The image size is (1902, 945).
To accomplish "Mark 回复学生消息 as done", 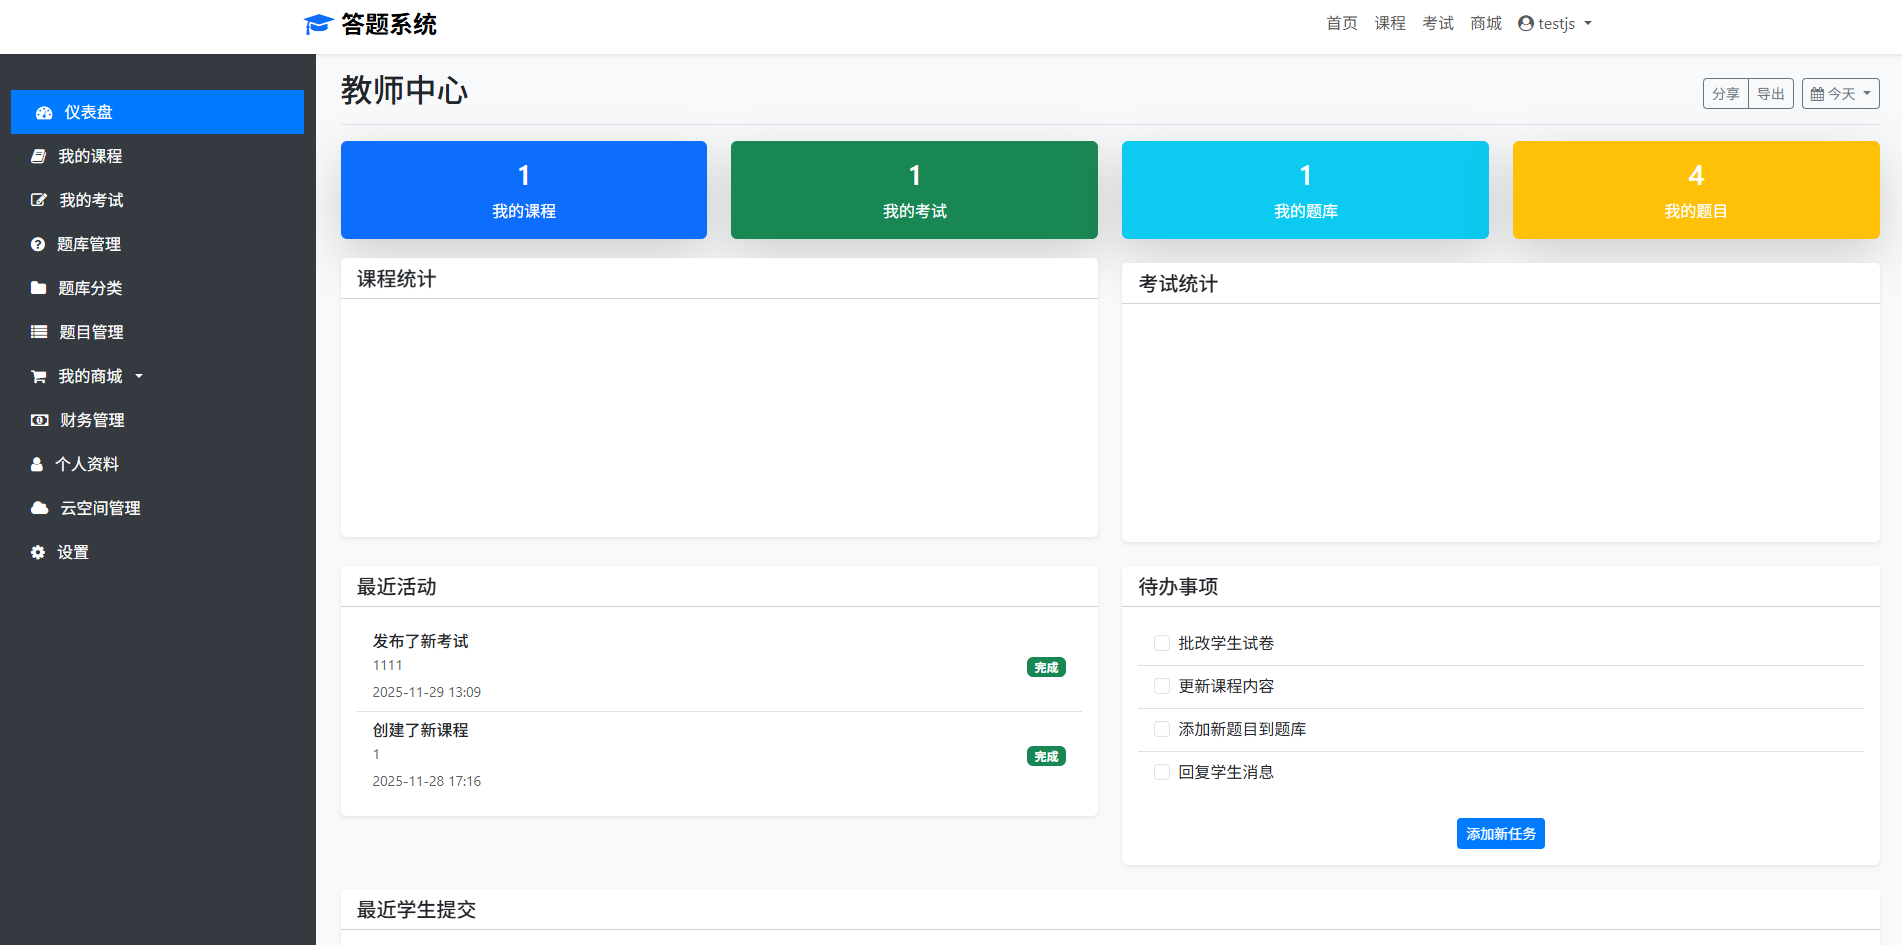I will (x=1162, y=772).
